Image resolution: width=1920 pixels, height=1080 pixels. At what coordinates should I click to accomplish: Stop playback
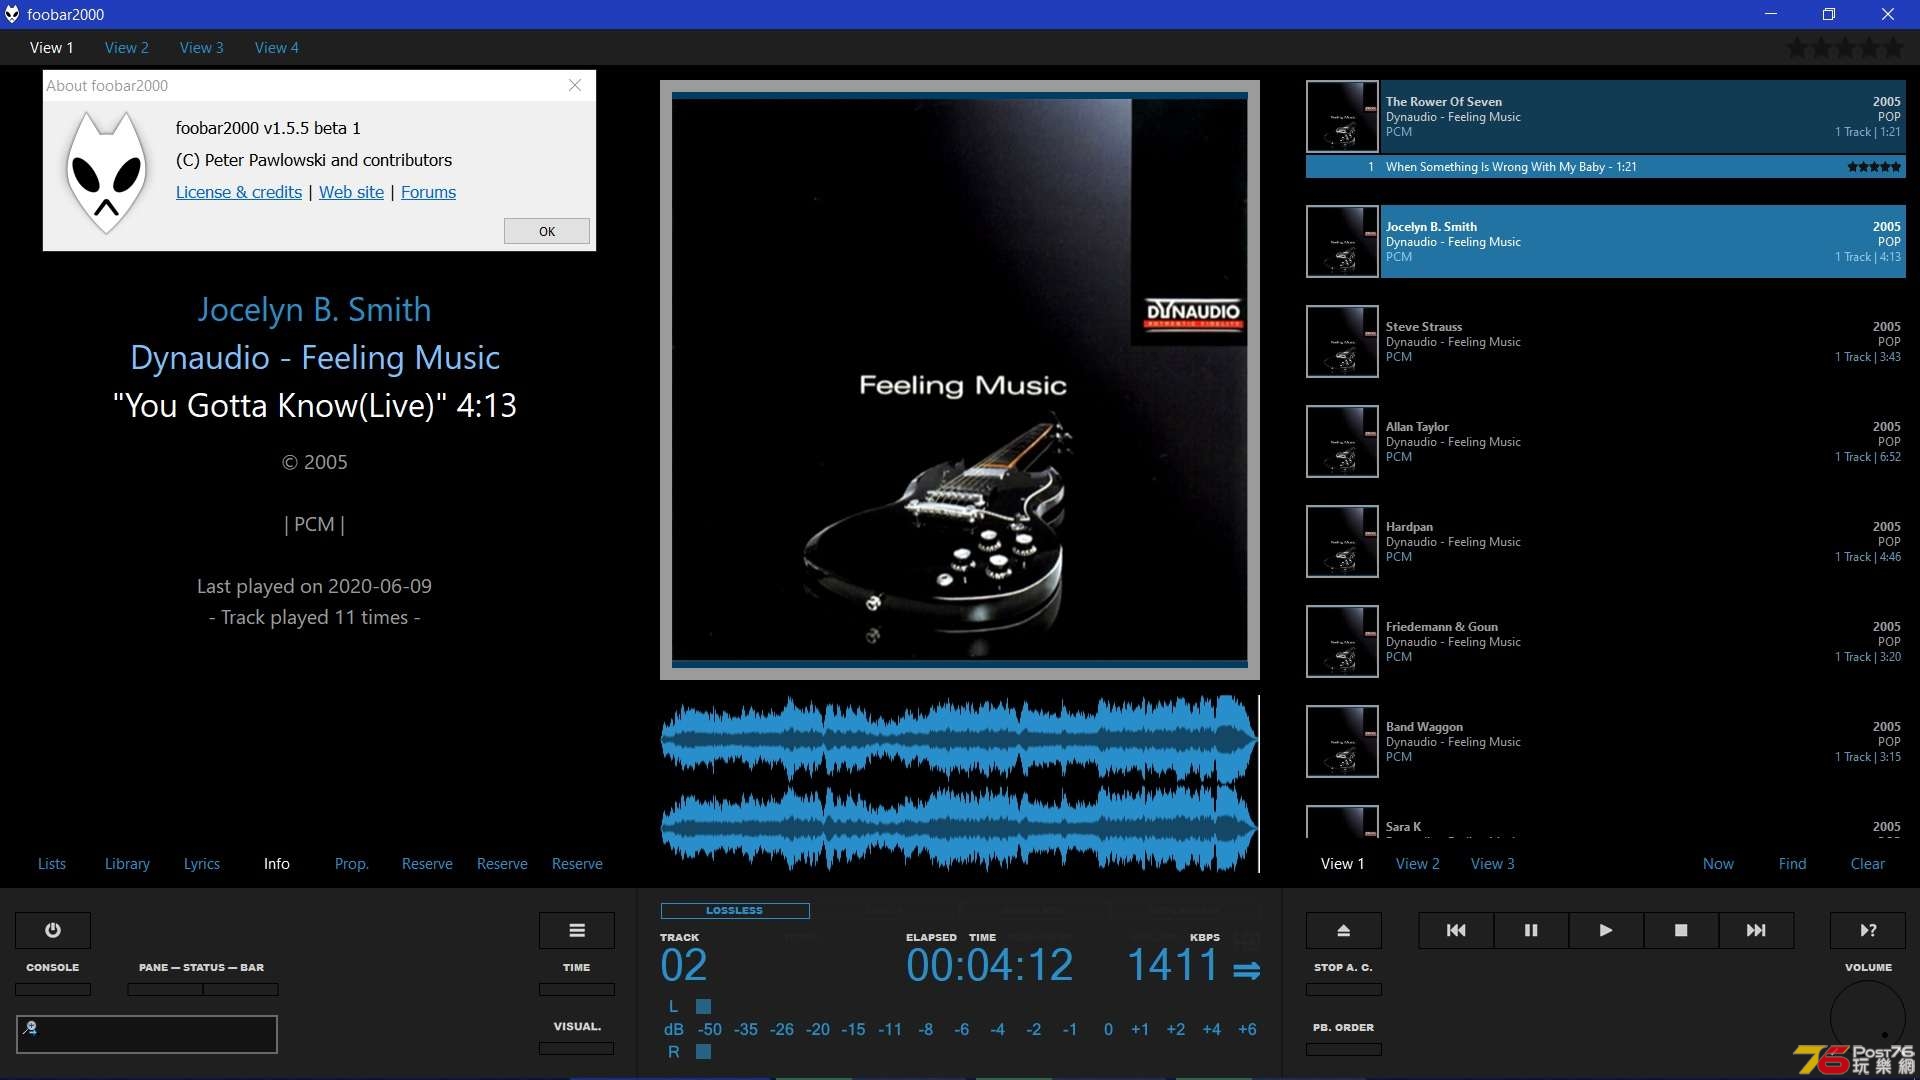[1681, 930]
